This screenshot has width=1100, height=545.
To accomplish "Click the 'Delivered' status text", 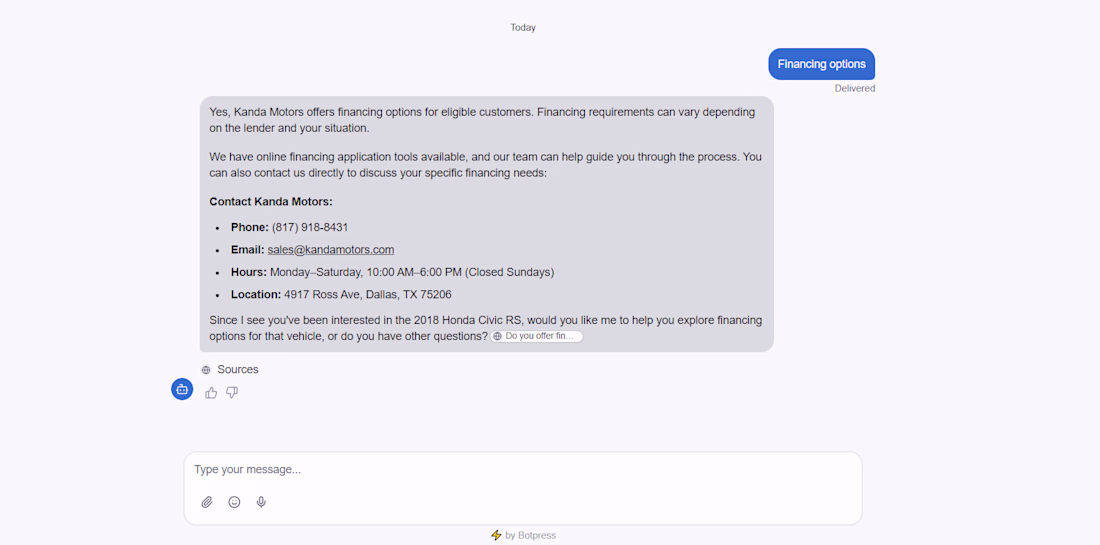I will click(x=854, y=88).
